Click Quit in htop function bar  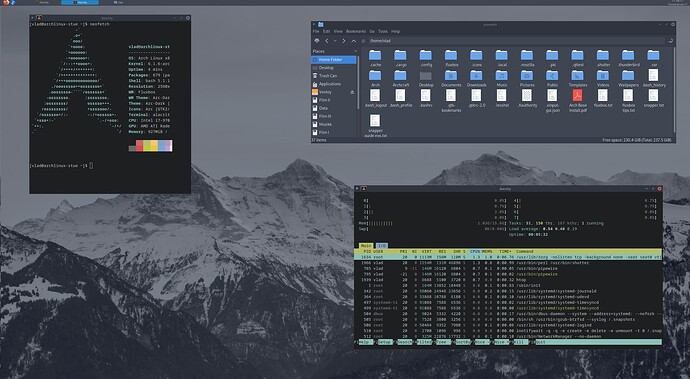[540, 342]
